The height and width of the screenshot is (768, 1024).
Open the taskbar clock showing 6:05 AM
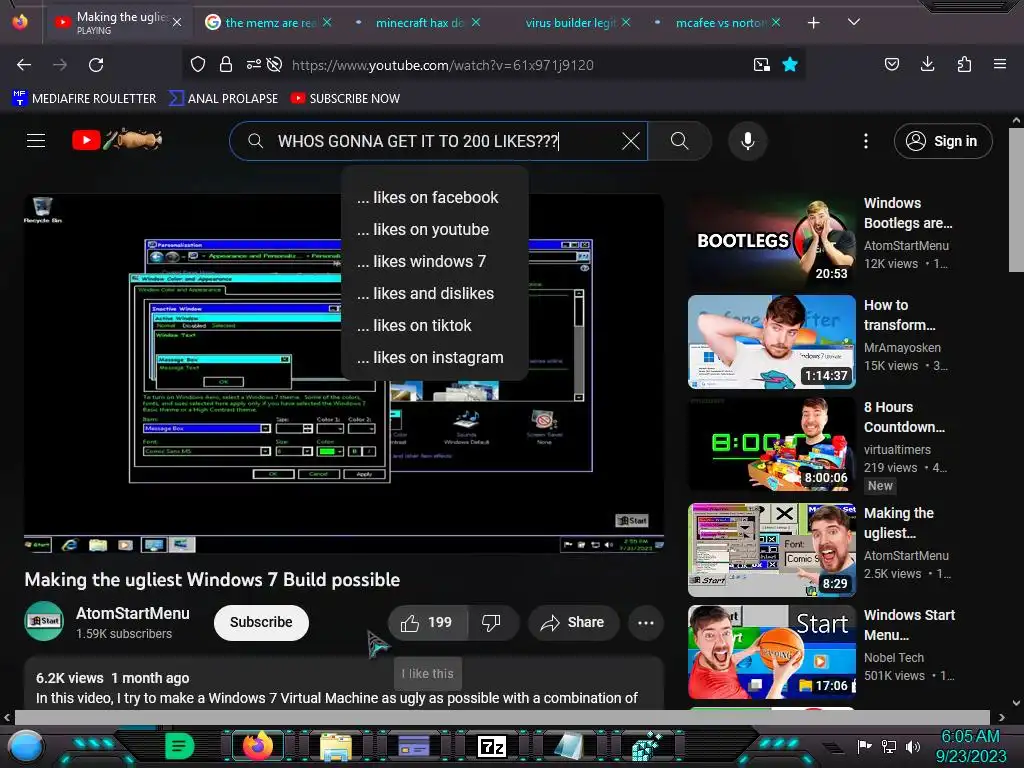click(x=970, y=746)
